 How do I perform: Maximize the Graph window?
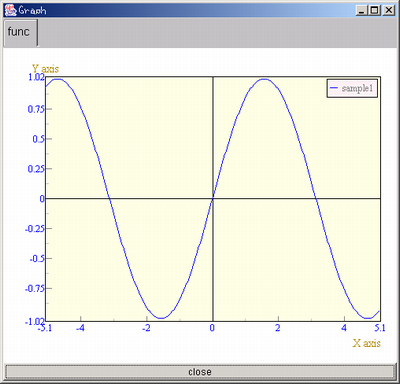(375, 10)
